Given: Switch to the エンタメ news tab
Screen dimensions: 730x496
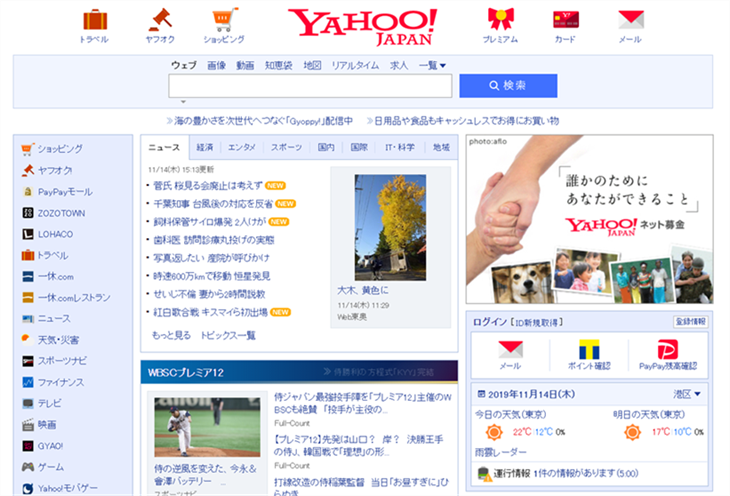Looking at the screenshot, I should (242, 148).
